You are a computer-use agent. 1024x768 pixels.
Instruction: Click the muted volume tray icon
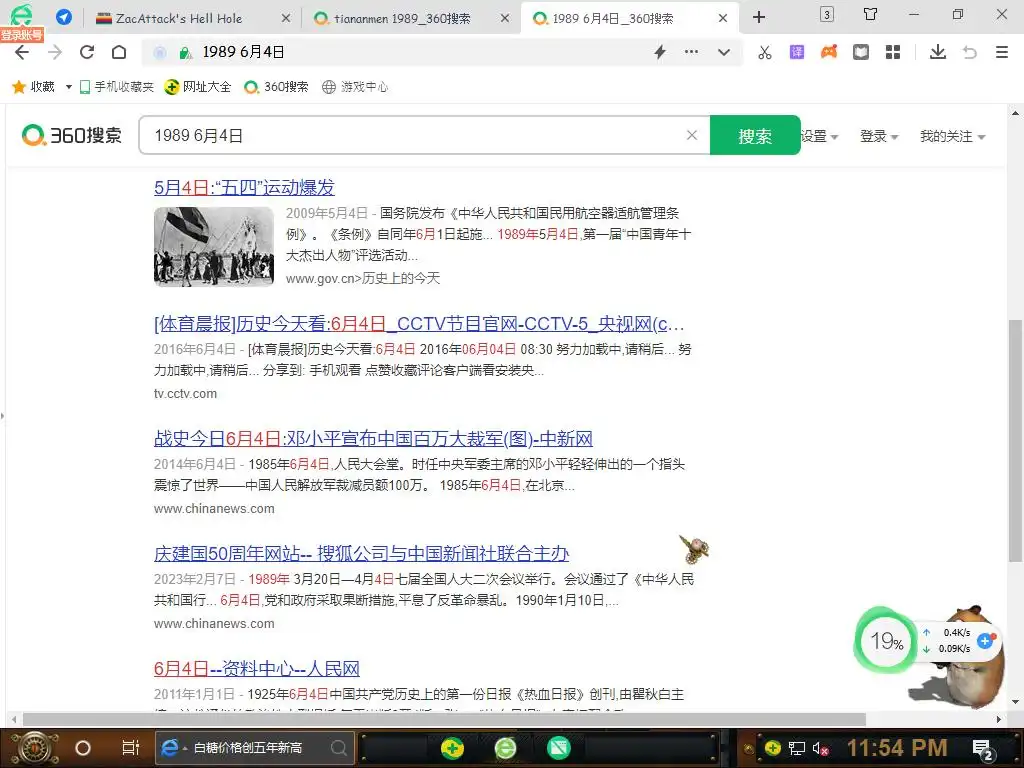pos(821,748)
